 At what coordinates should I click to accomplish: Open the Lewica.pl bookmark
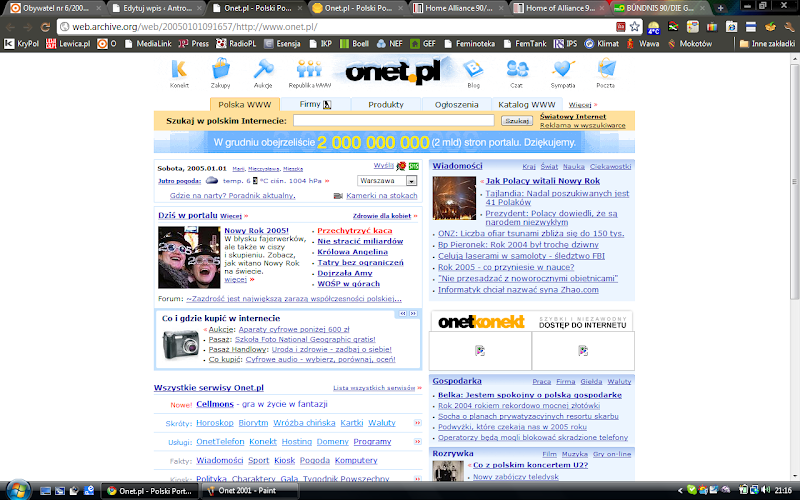pyautogui.click(x=68, y=44)
